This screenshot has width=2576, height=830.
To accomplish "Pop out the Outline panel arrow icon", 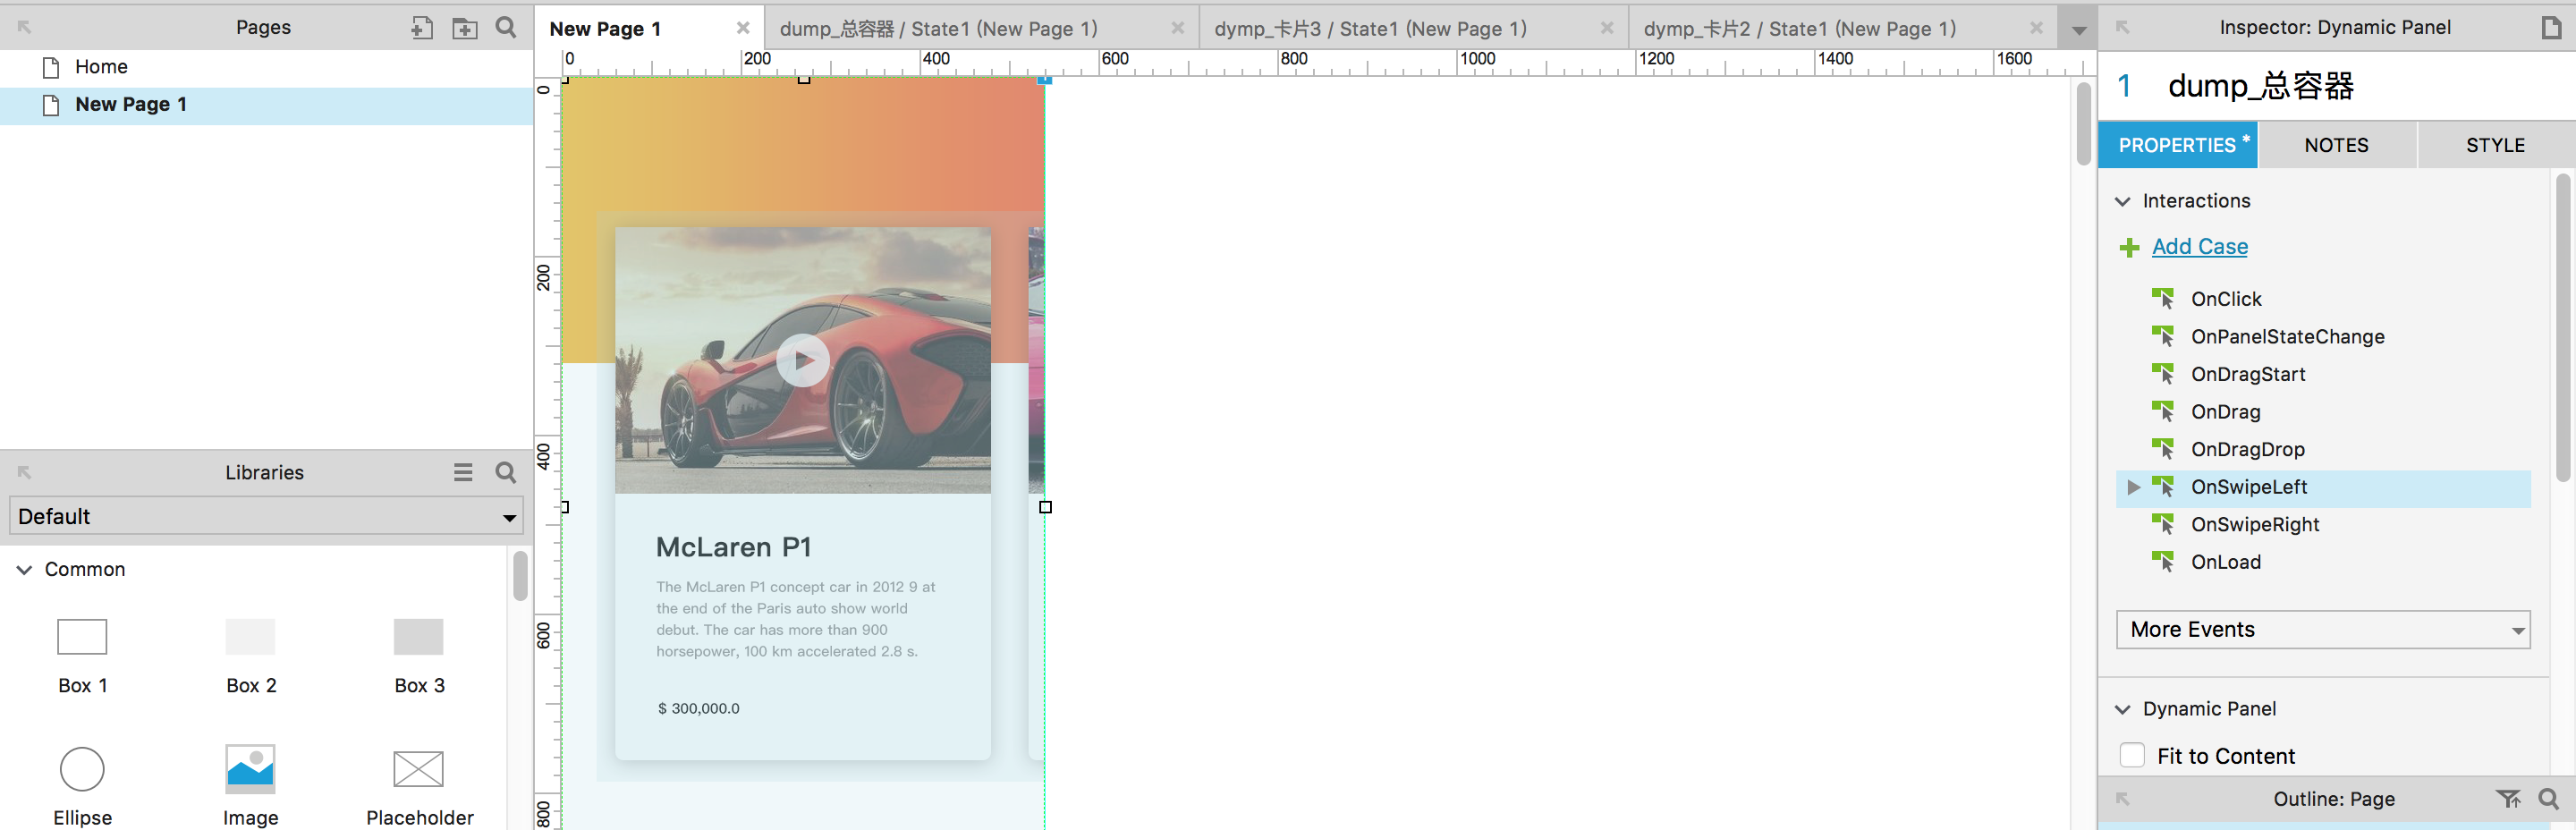I will (x=2123, y=799).
